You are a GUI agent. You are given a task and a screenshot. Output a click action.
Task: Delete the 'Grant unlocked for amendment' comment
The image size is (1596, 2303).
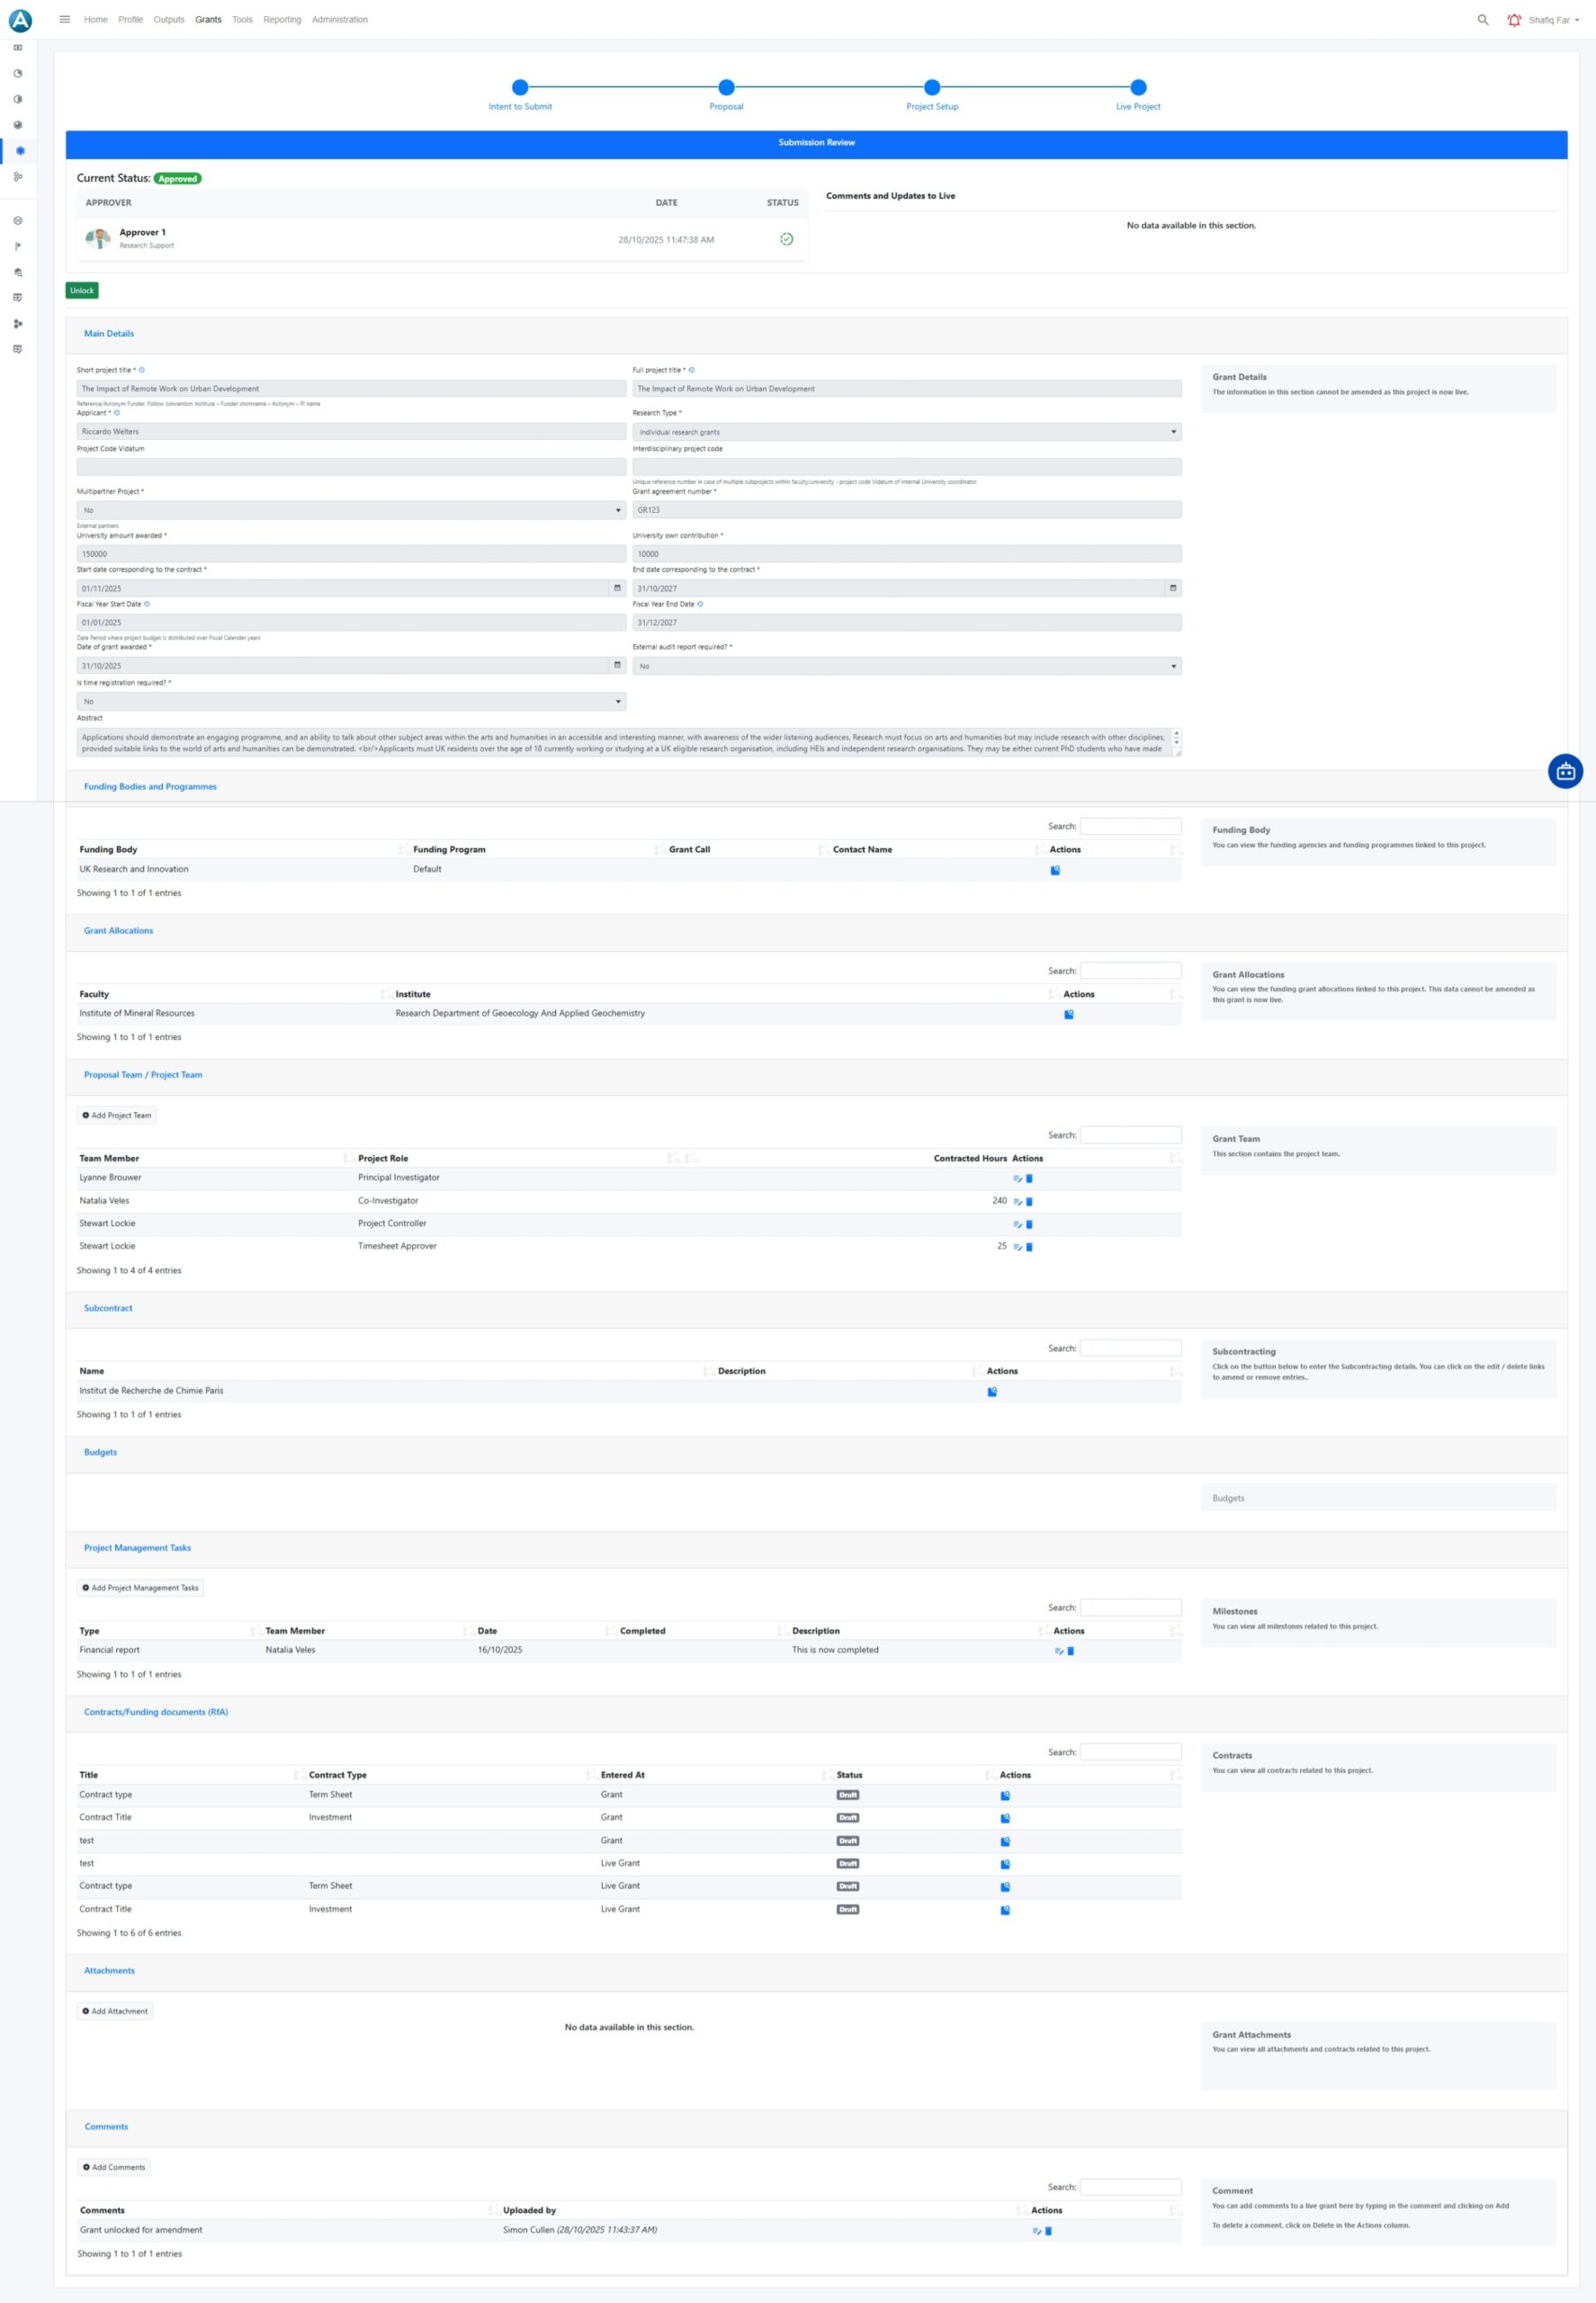1048,2230
